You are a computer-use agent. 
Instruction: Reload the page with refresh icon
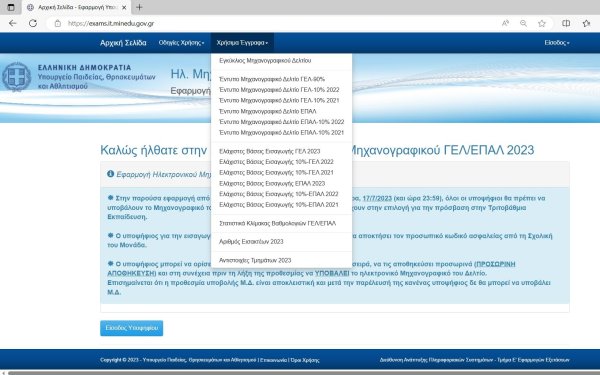tap(33, 23)
